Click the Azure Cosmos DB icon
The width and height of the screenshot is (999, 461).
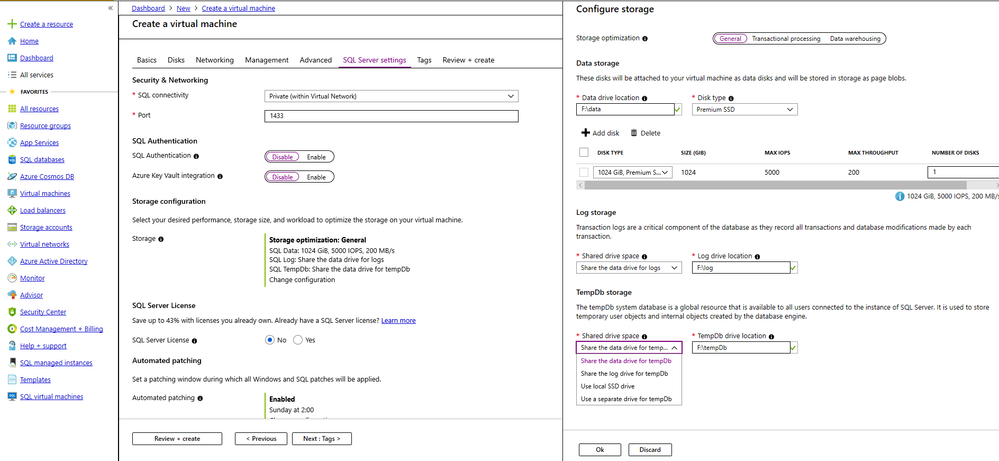[11, 176]
